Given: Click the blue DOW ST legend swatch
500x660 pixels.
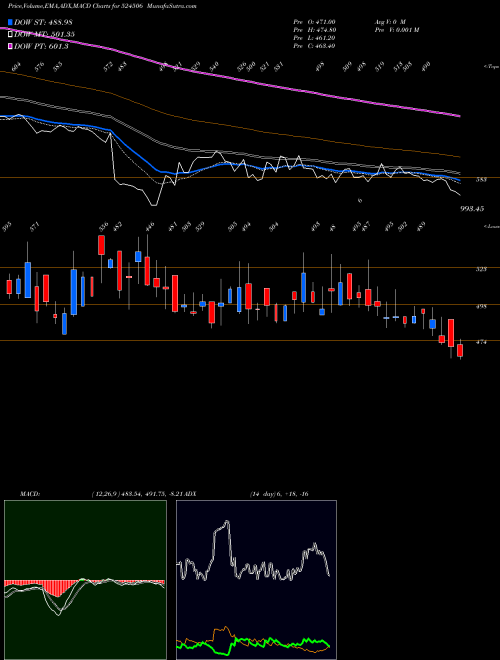Looking at the screenshot, I should coord(11,22).
